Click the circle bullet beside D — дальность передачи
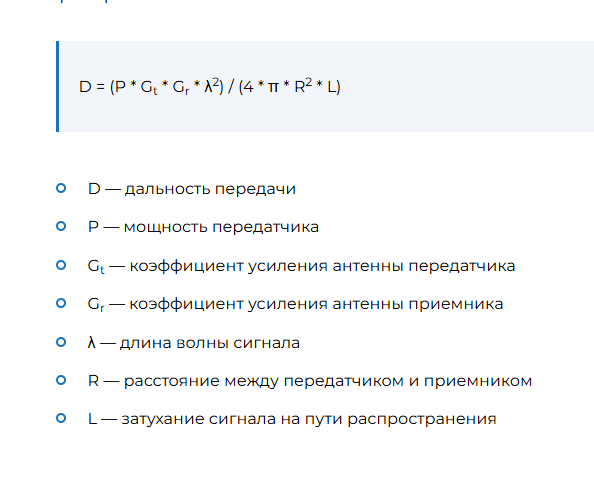 (x=61, y=188)
